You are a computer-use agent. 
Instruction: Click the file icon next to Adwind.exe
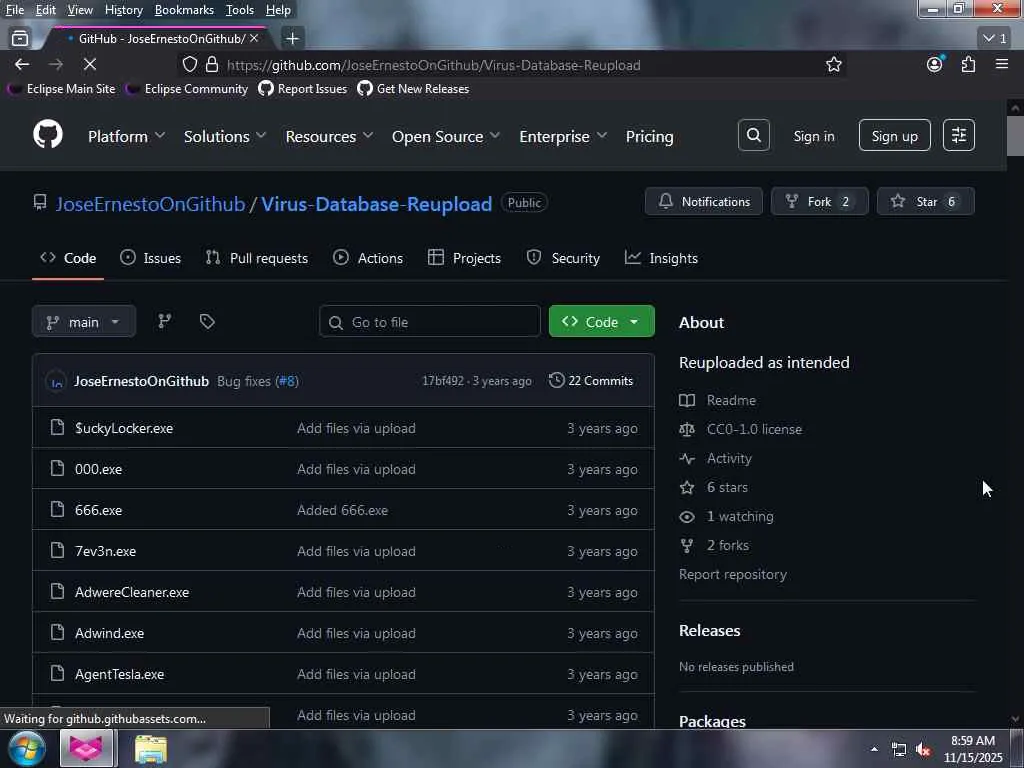coord(57,632)
